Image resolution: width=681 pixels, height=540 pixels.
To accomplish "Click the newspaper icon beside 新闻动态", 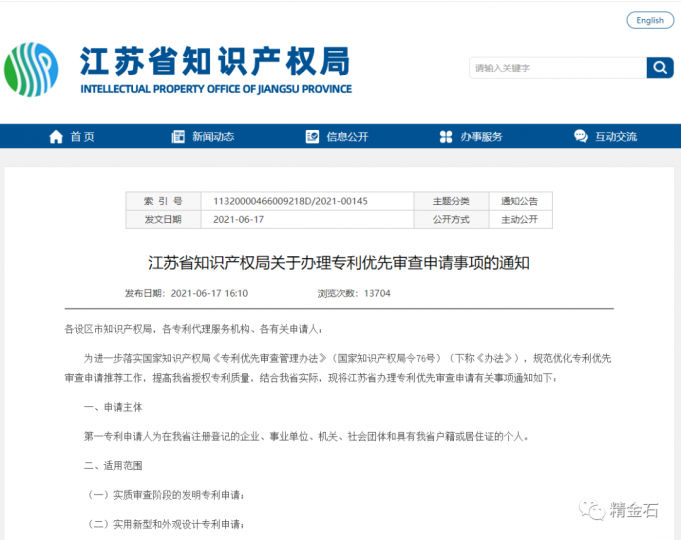I will (178, 136).
